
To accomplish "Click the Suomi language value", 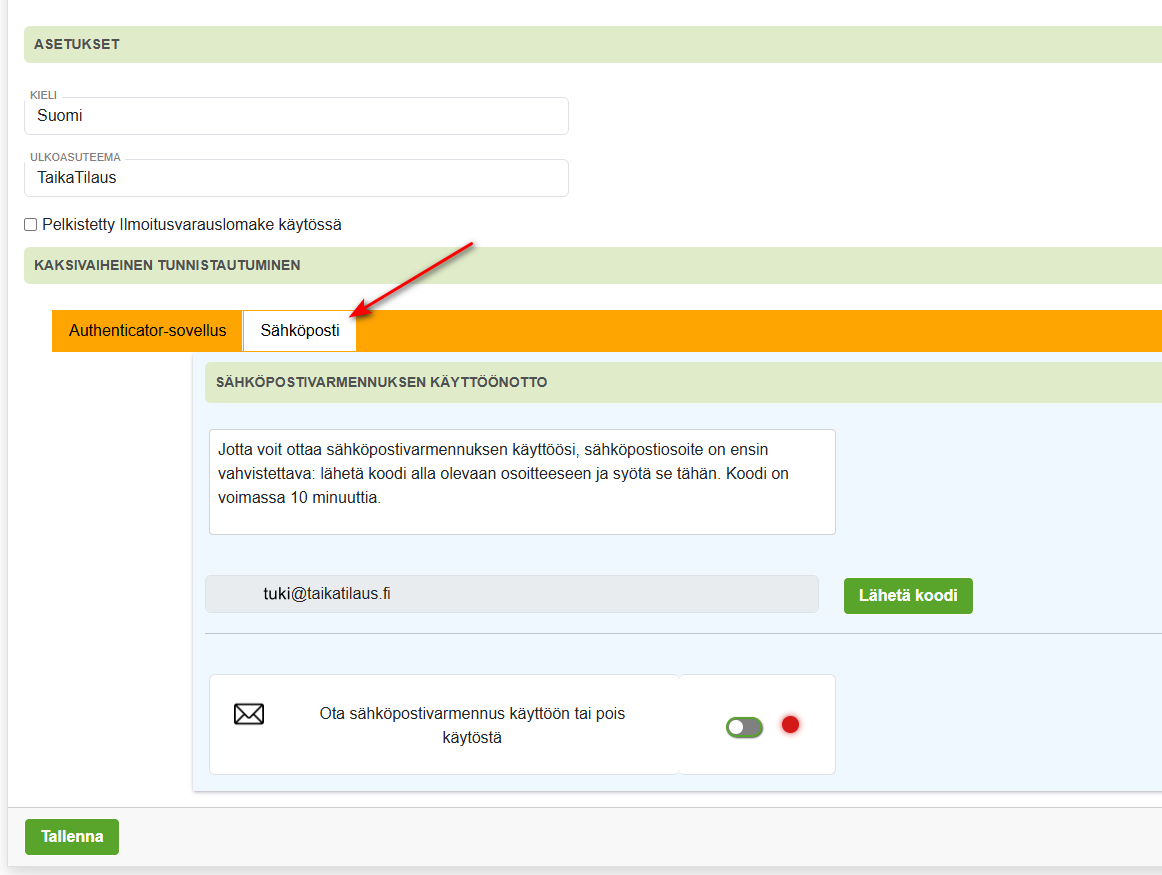I will pos(60,116).
